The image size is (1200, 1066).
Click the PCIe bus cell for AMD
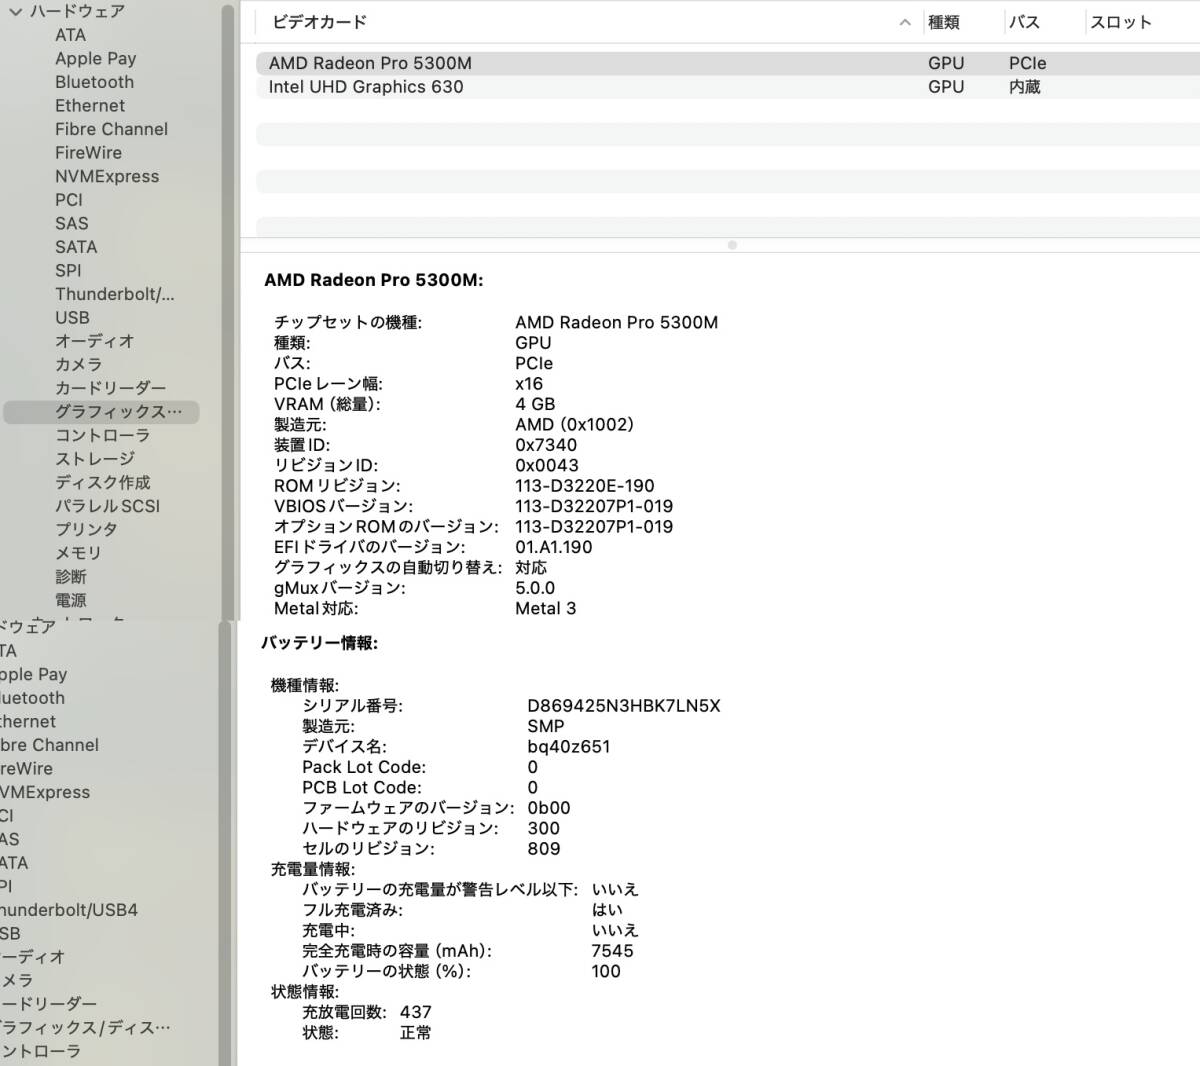point(1027,63)
